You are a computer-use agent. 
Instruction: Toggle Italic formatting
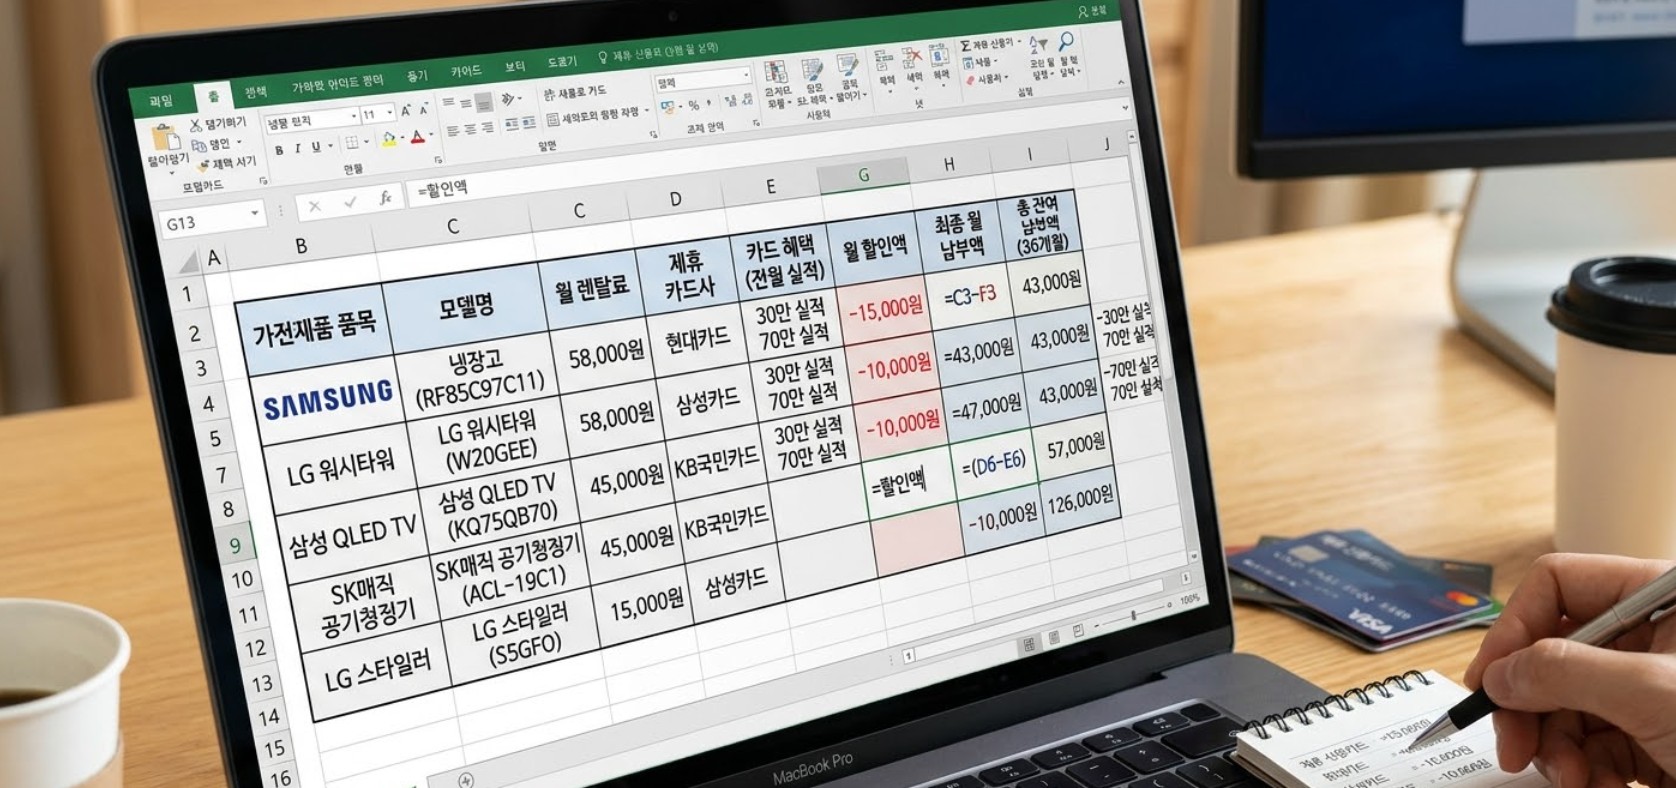click(x=297, y=148)
